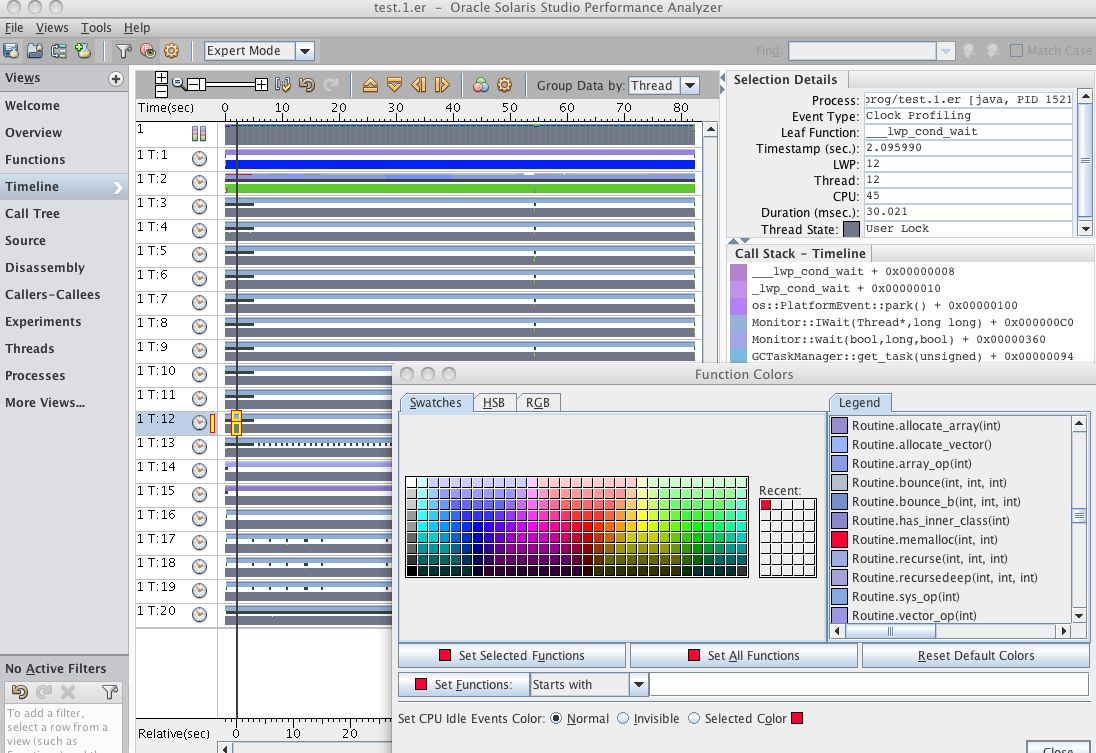
Task: Click Routine.memalloc red legend swatch
Action: 839,540
